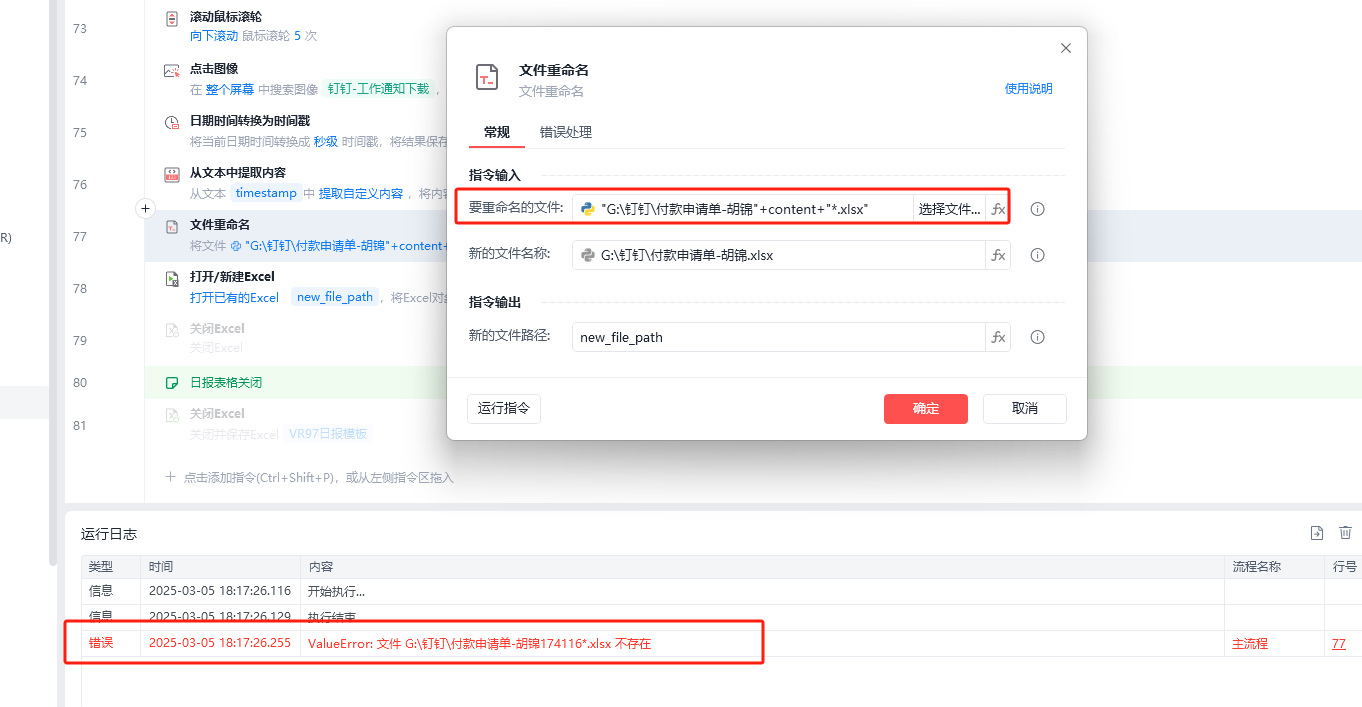Click the 运行日志 panel title

coord(109,535)
